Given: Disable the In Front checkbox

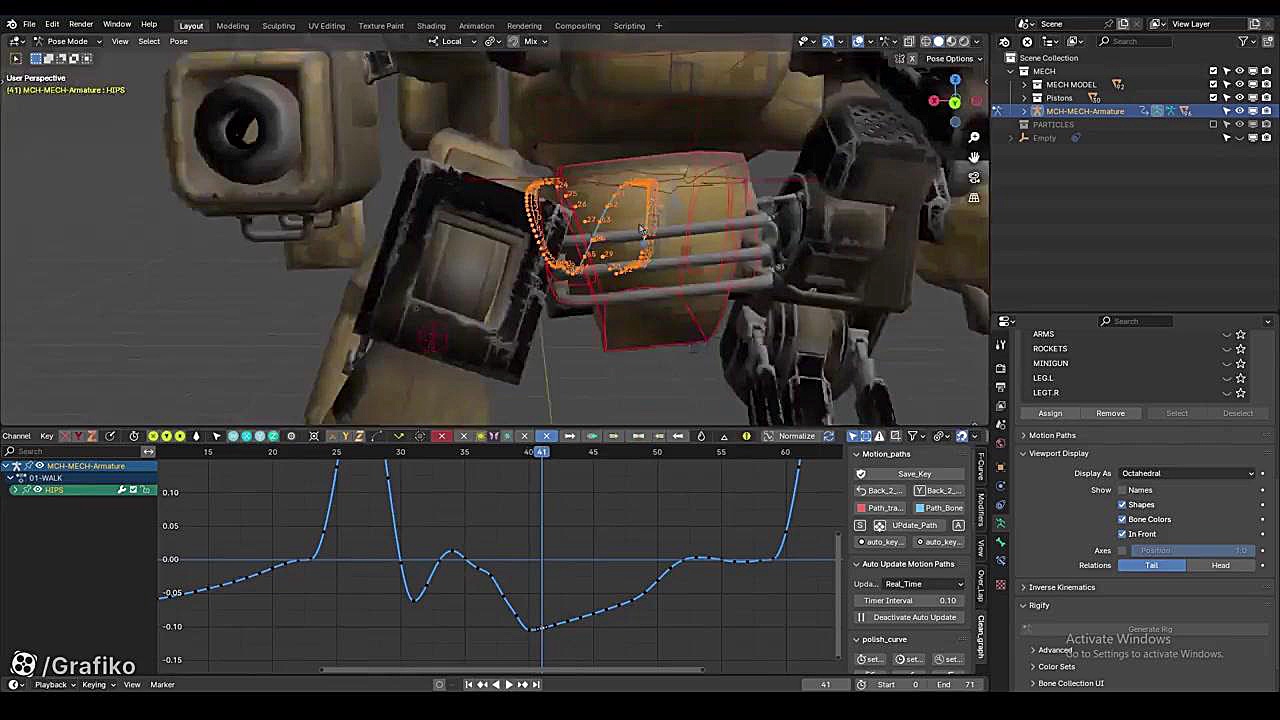Looking at the screenshot, I should pyautogui.click(x=1122, y=534).
